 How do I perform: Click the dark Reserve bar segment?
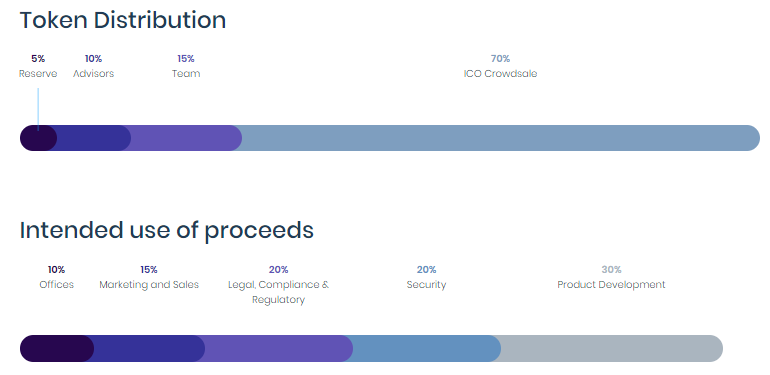click(38, 138)
